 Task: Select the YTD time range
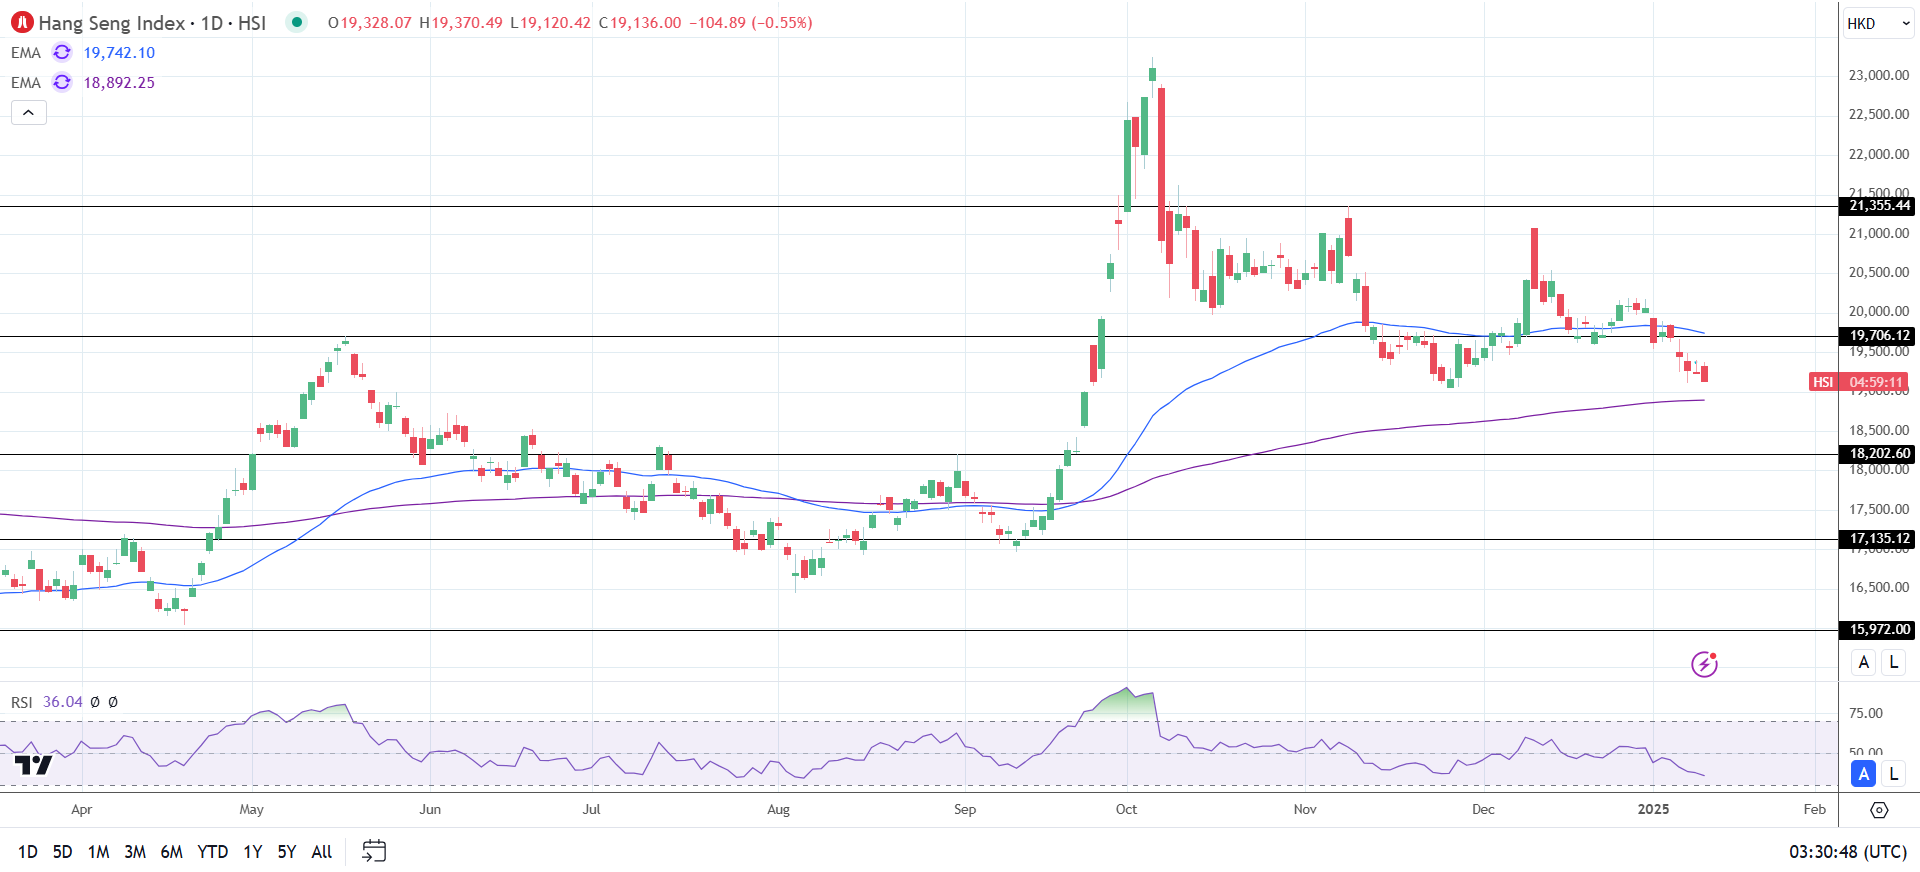[213, 852]
